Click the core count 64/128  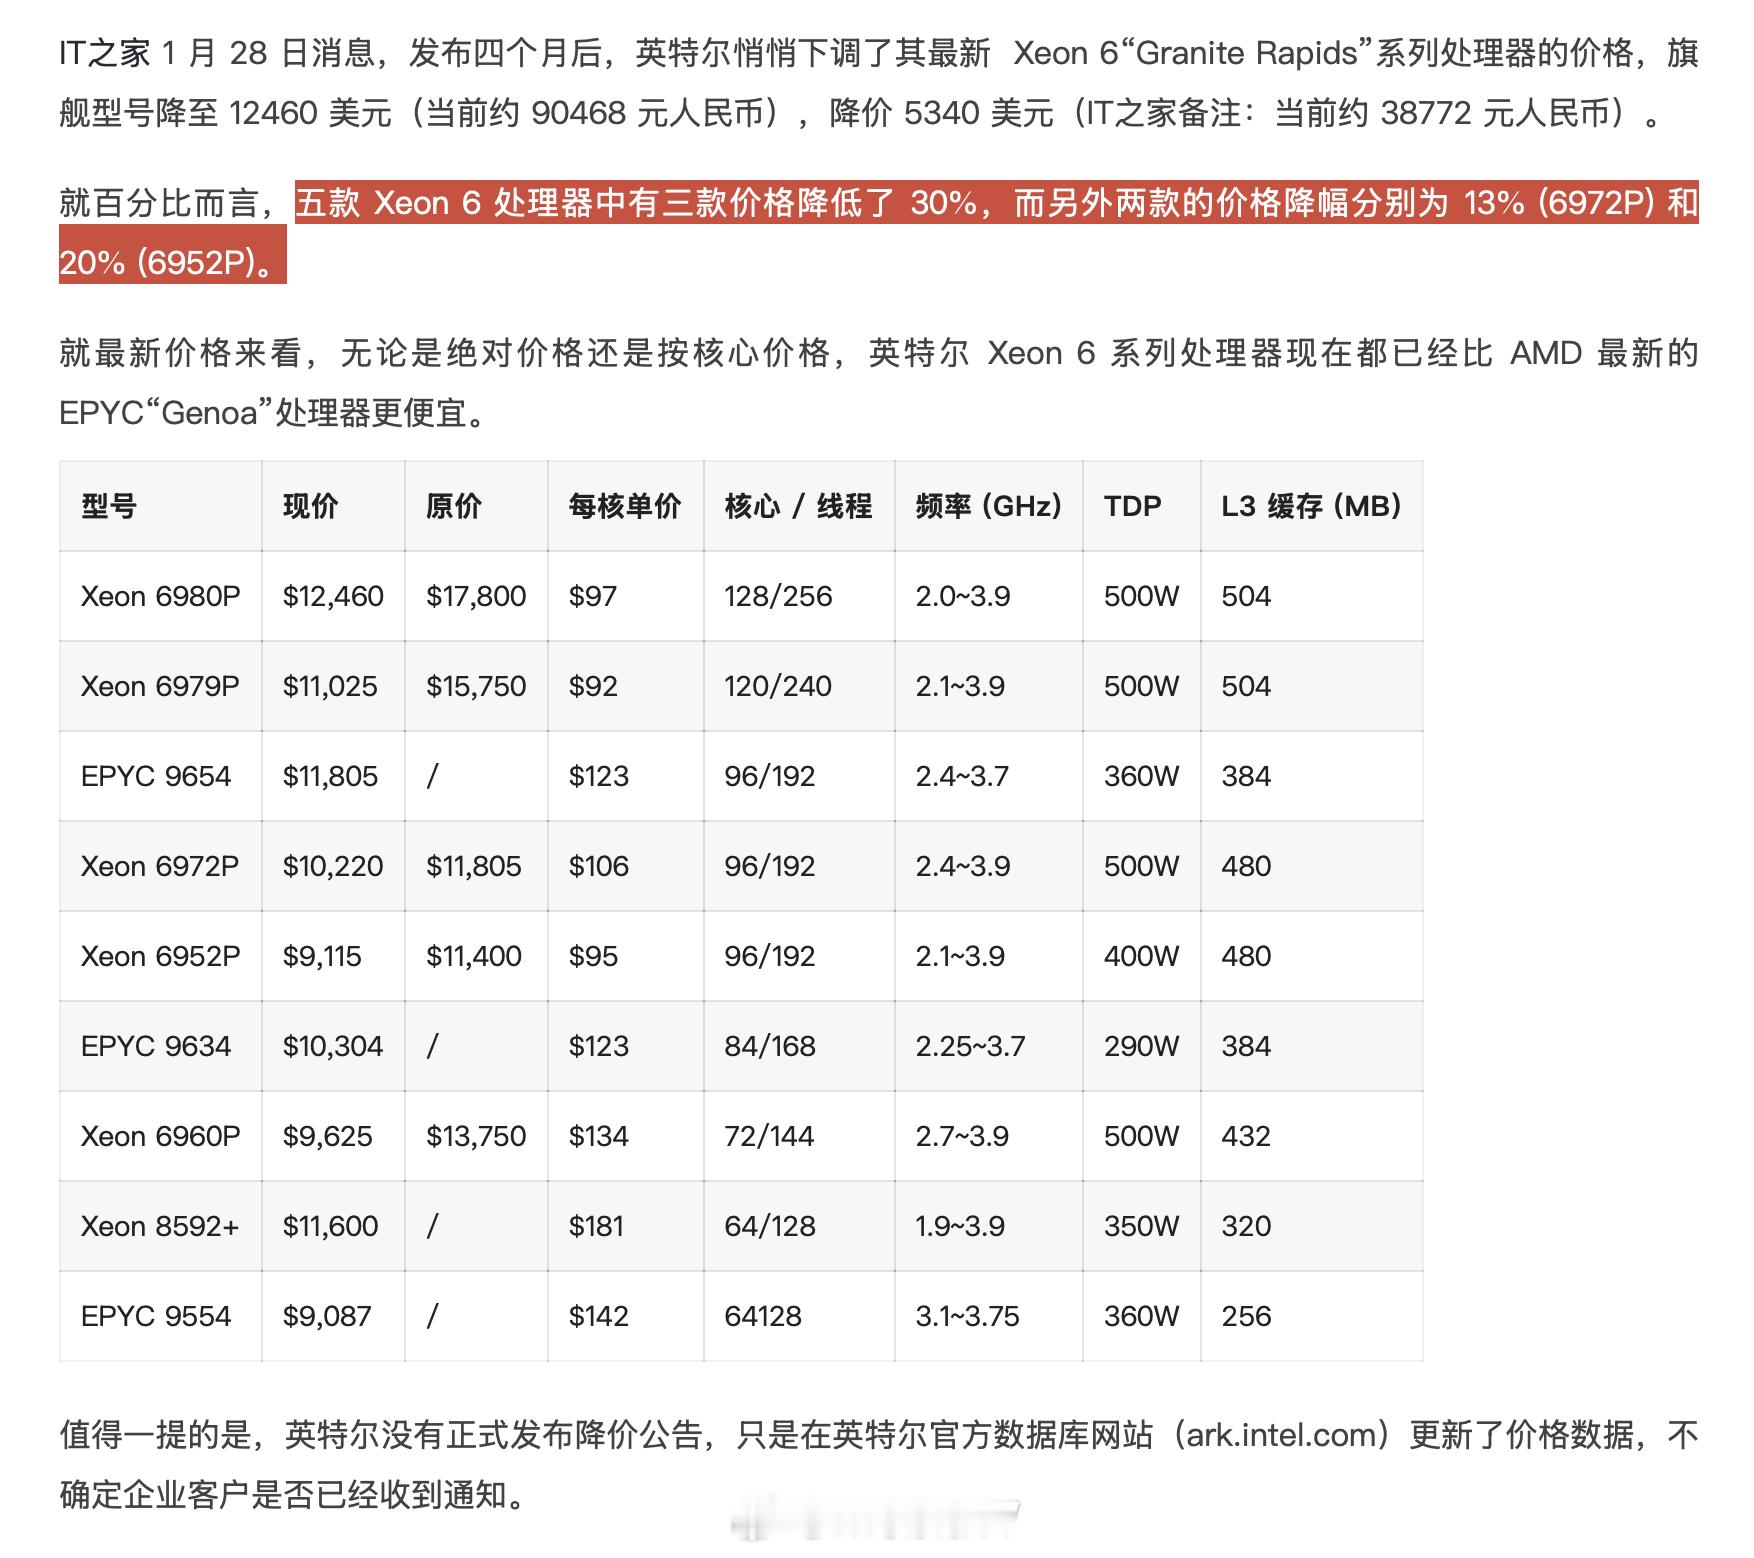coord(770,1226)
